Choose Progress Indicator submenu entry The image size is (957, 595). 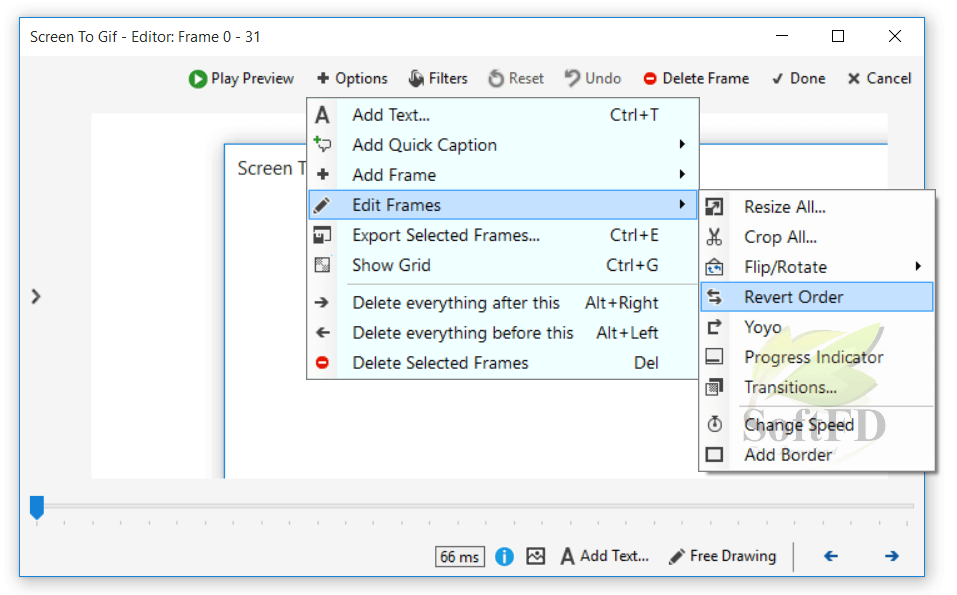pos(817,357)
